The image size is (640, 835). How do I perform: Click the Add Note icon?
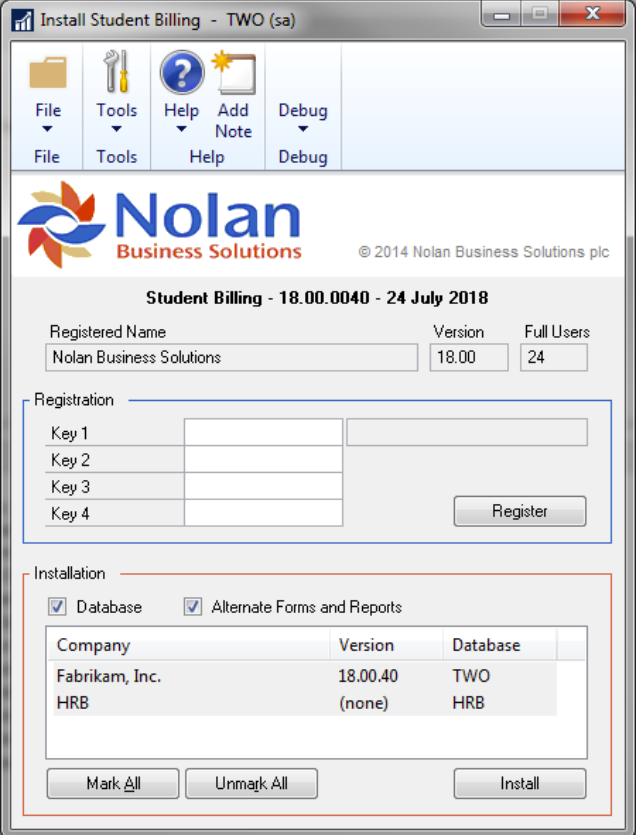pos(234,73)
